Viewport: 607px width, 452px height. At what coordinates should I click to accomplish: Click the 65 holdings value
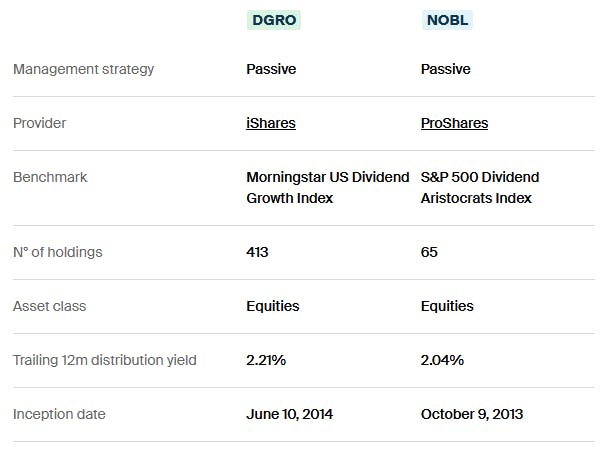click(430, 252)
